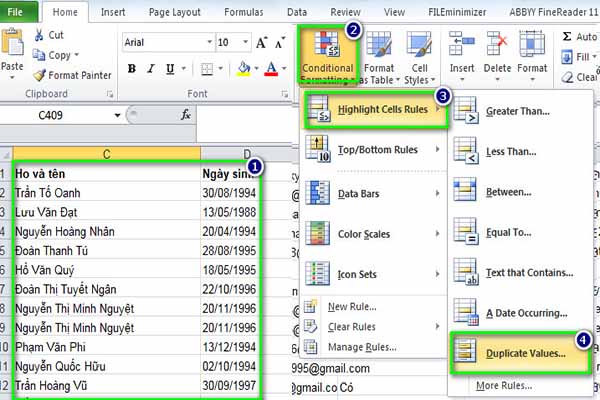Open the Font Color dropdown arrow
The width and height of the screenshot is (600, 400).
tap(284, 69)
